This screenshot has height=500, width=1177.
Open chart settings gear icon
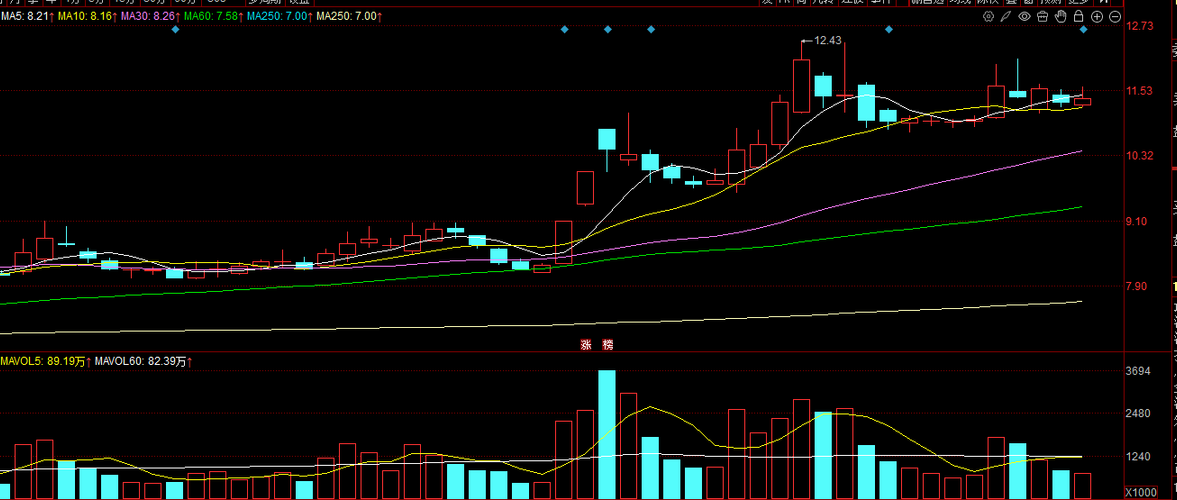click(989, 17)
